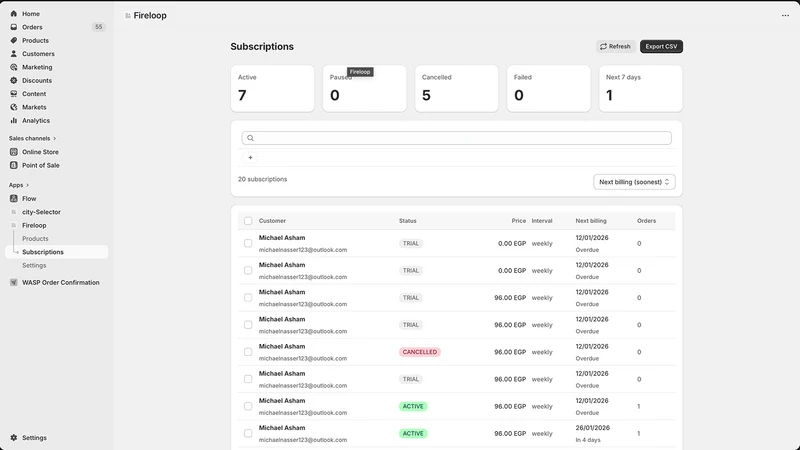Click the Content icon in sidebar
The width and height of the screenshot is (800, 450).
pos(14,94)
